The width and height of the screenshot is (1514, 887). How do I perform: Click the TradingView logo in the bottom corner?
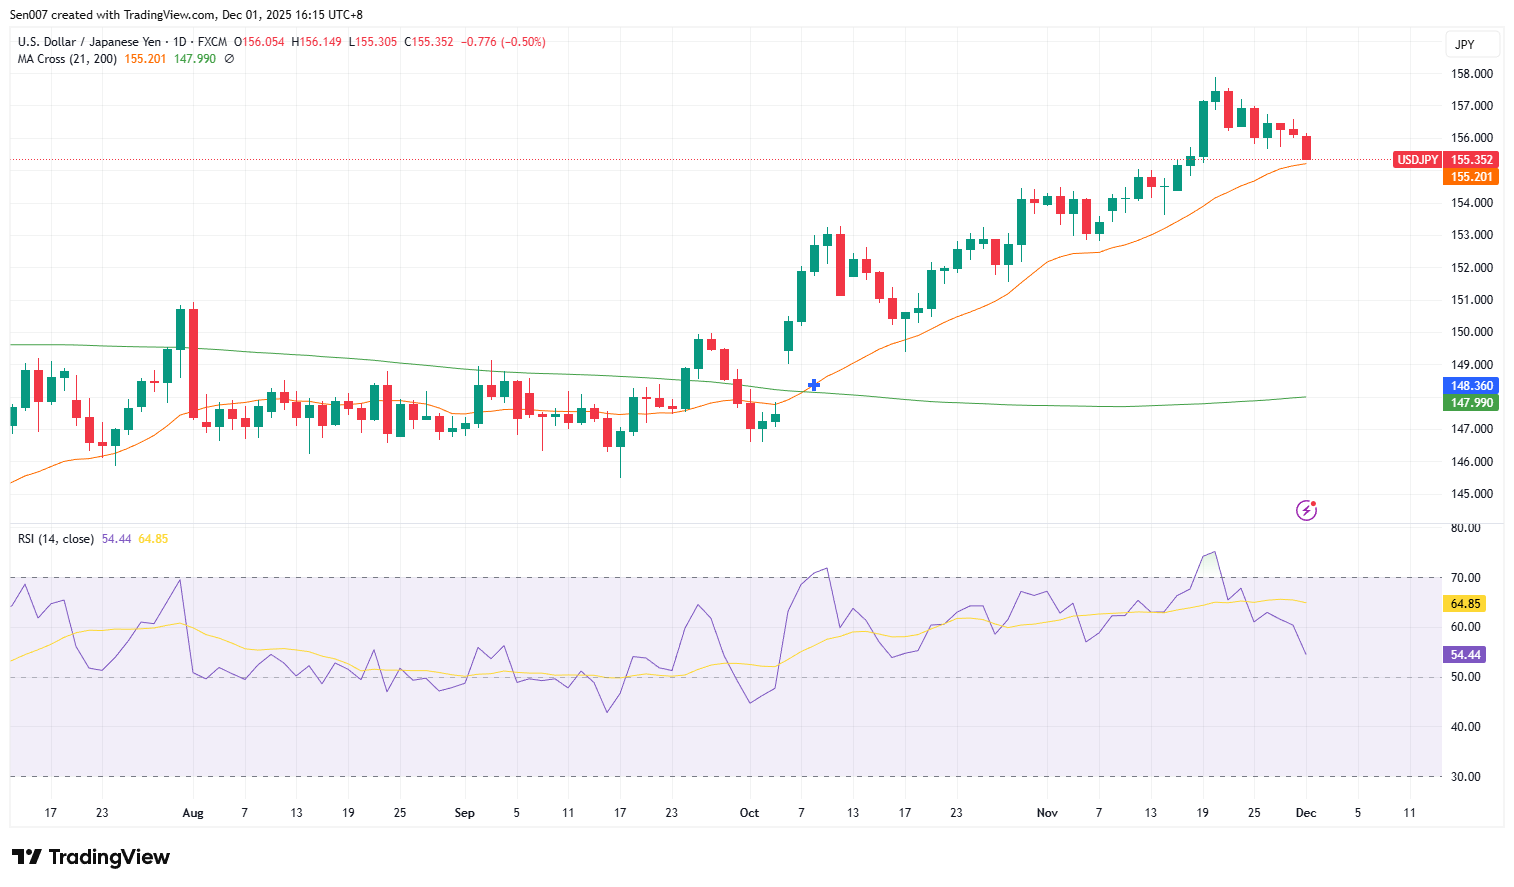click(88, 857)
